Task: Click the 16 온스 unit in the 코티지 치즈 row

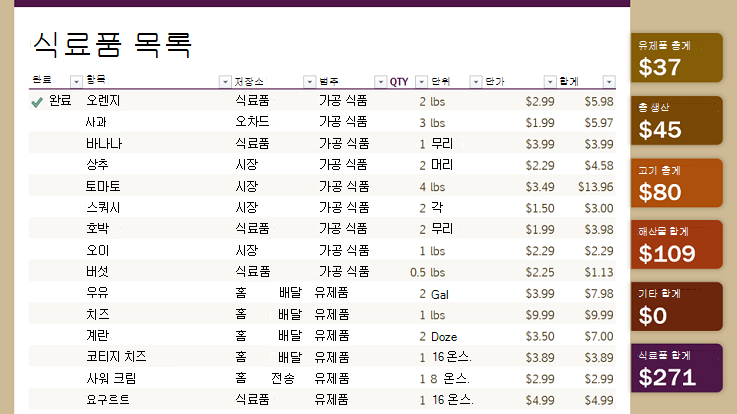Action: [x=452, y=357]
